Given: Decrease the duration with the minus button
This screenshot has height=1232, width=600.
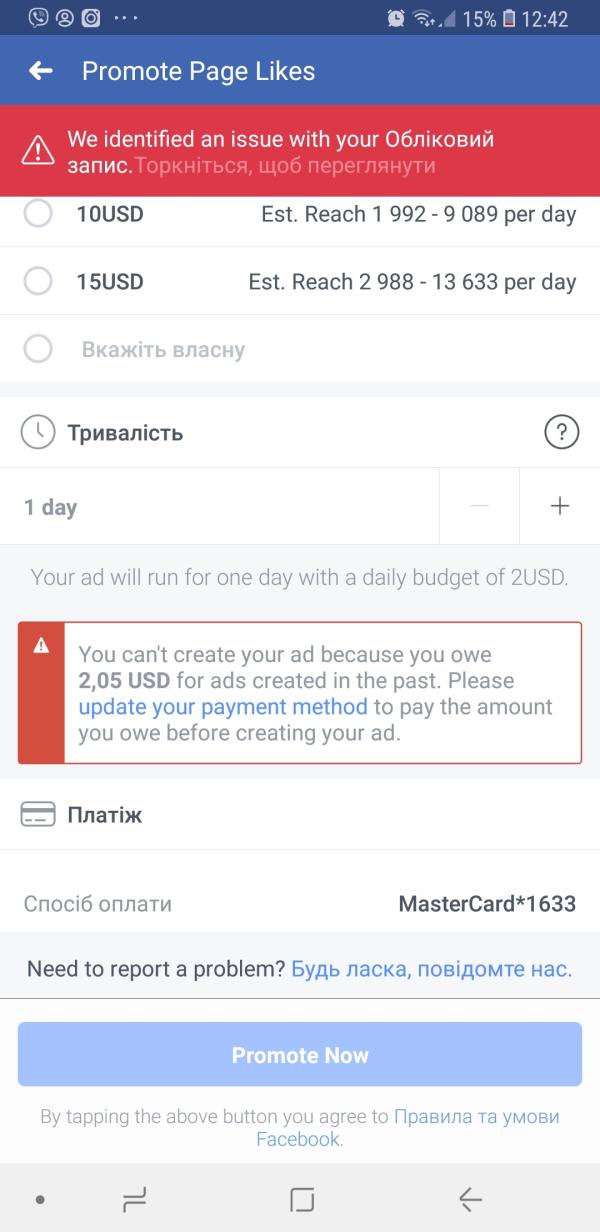Looking at the screenshot, I should (479, 506).
